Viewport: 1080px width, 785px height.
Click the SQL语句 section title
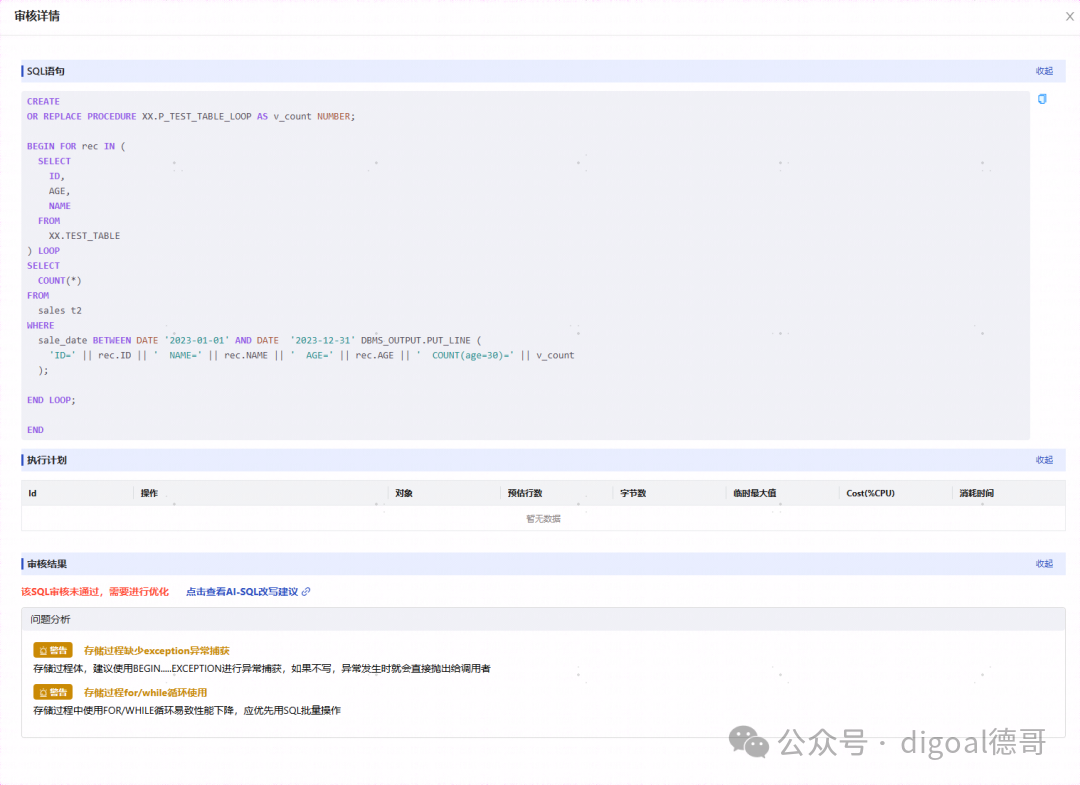coord(45,71)
